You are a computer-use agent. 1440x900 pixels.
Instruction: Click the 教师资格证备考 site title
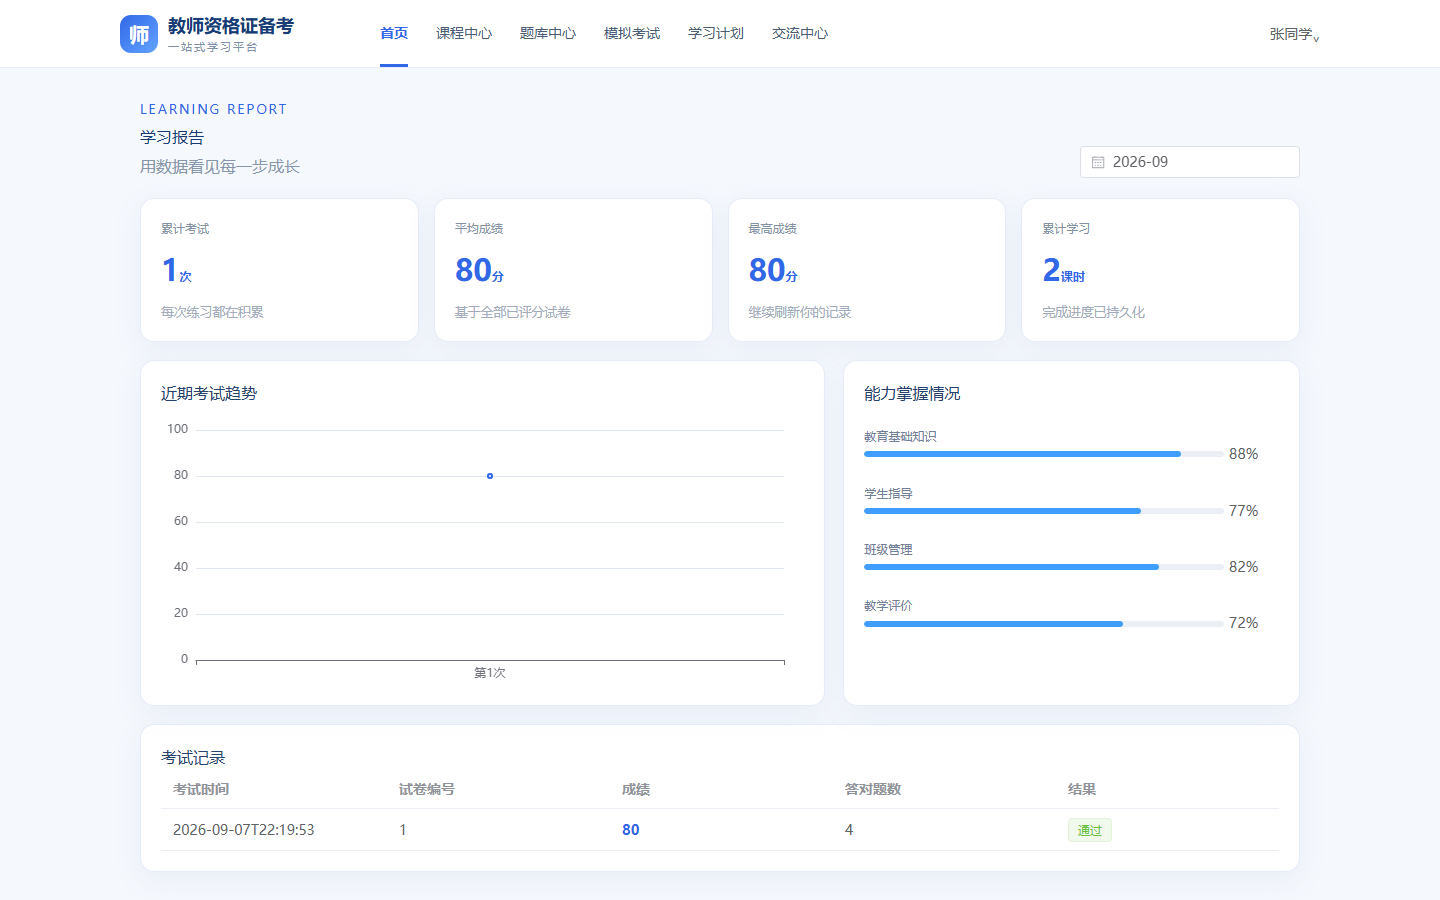point(231,26)
